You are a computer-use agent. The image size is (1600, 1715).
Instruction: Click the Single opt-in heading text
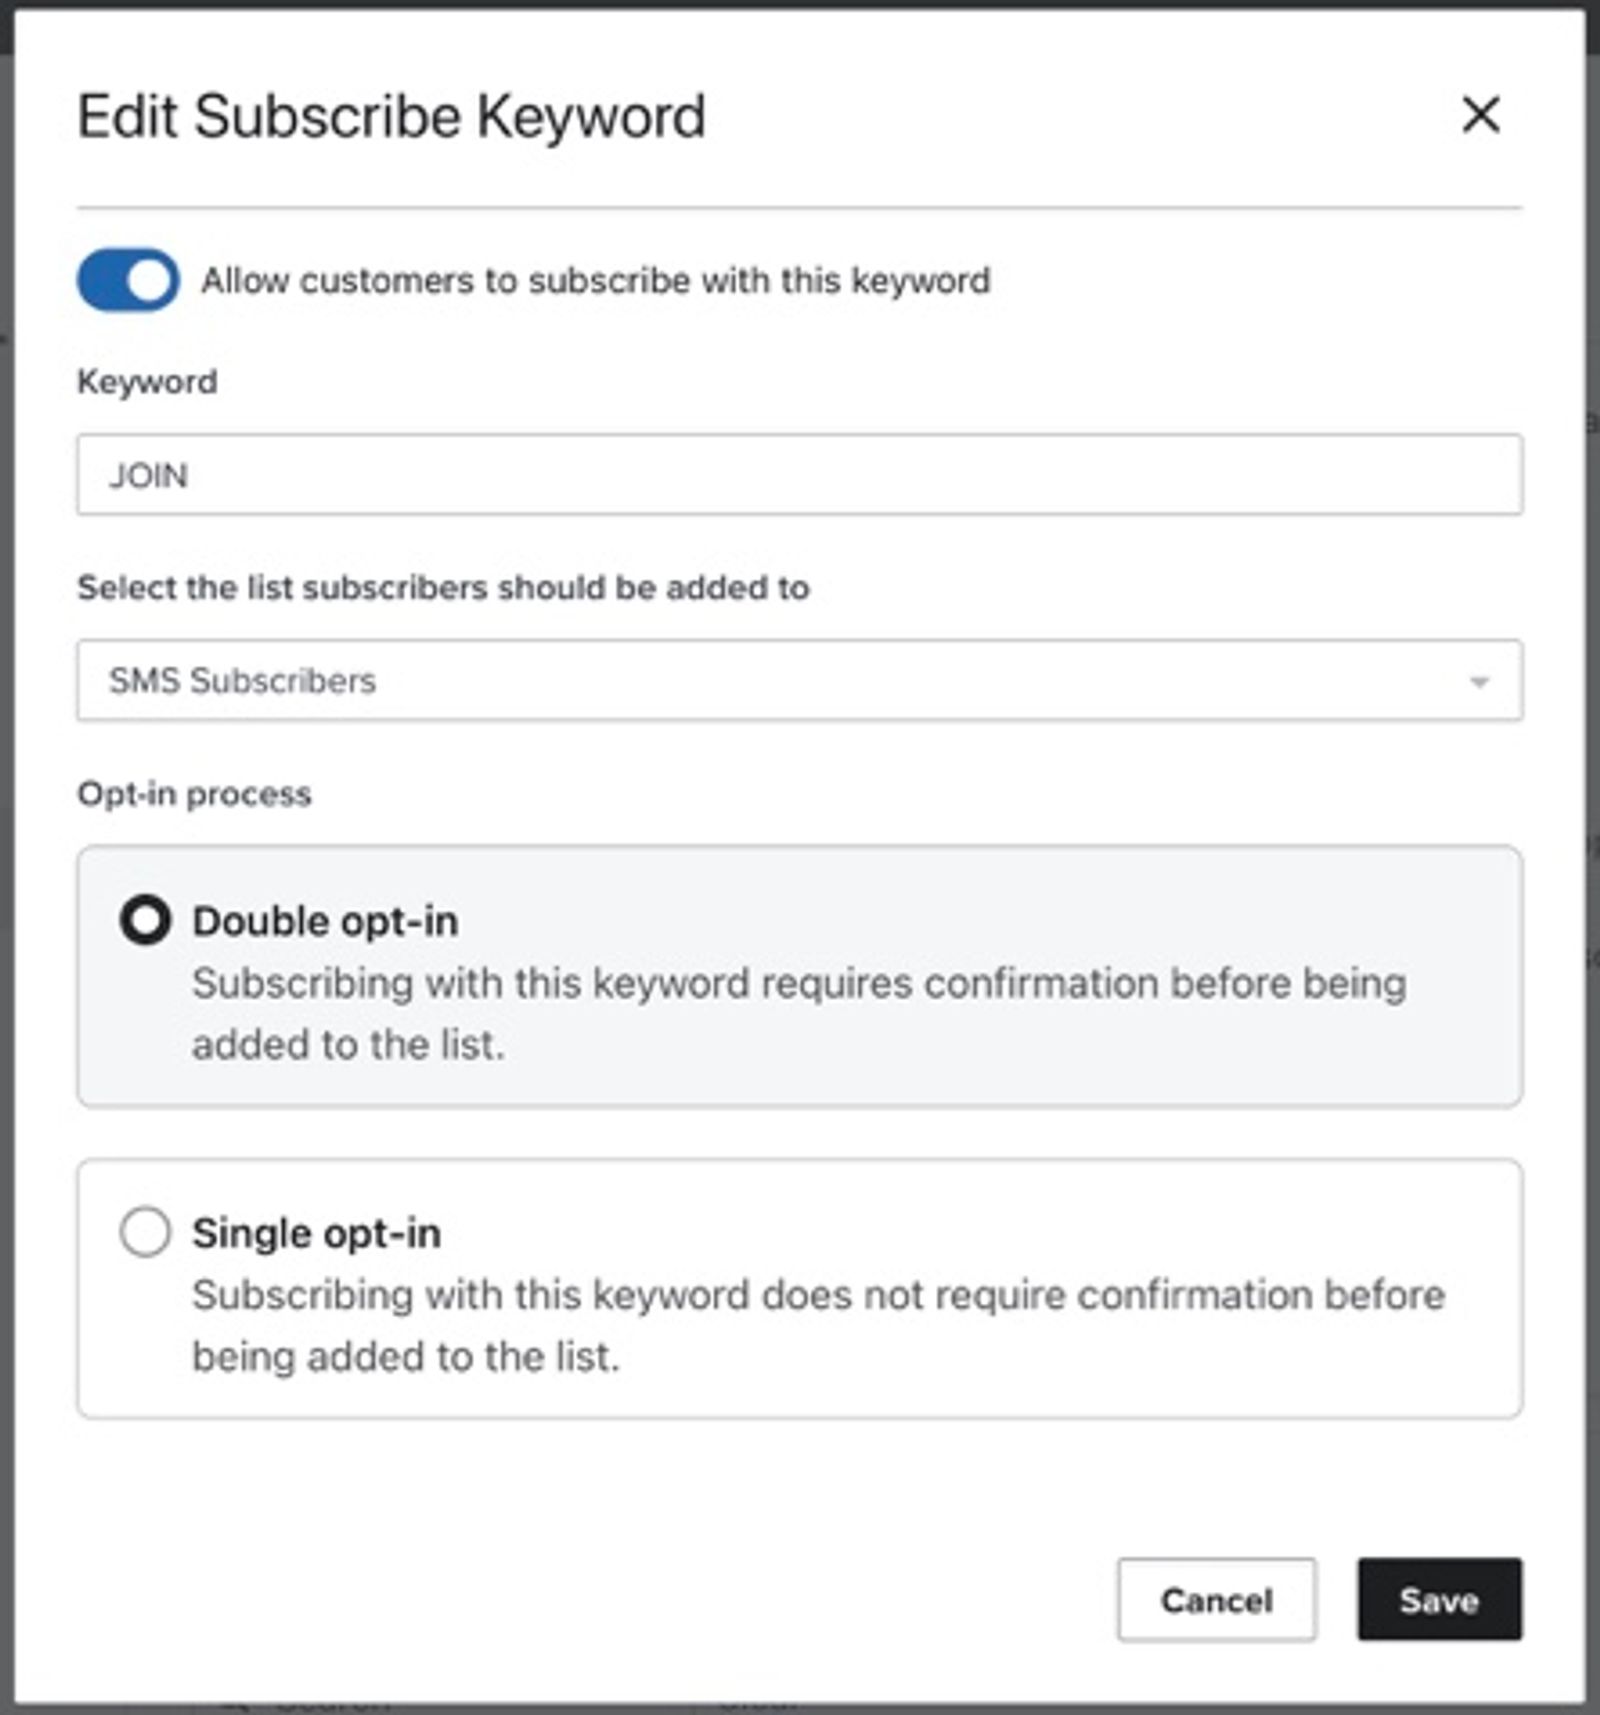tap(316, 1233)
